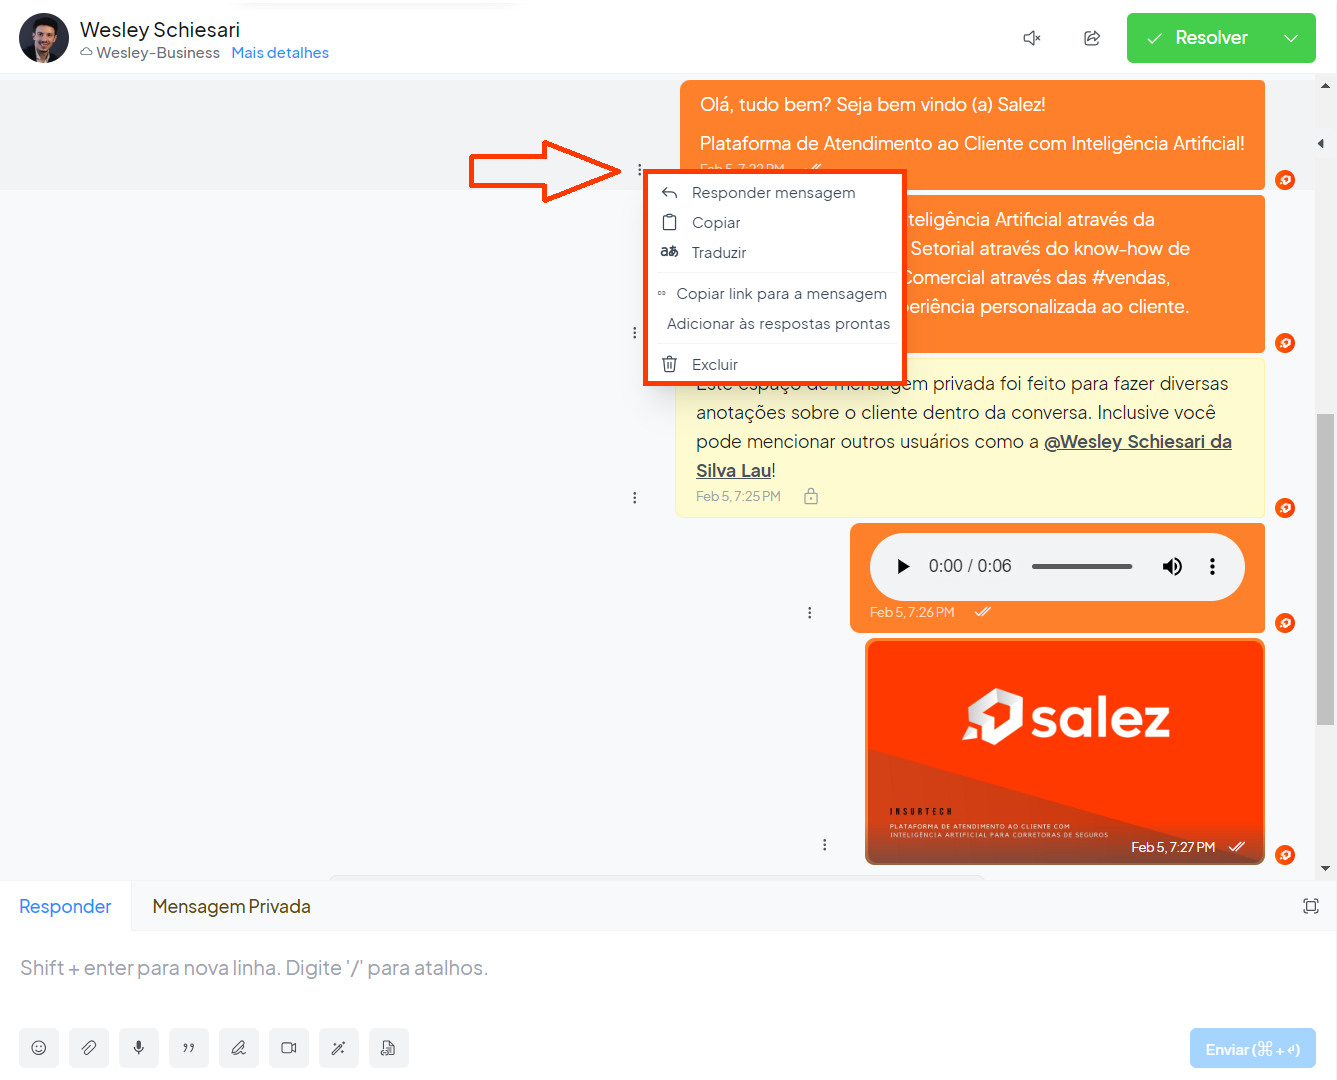Select Adicionar às respostas prontas

pos(774,324)
